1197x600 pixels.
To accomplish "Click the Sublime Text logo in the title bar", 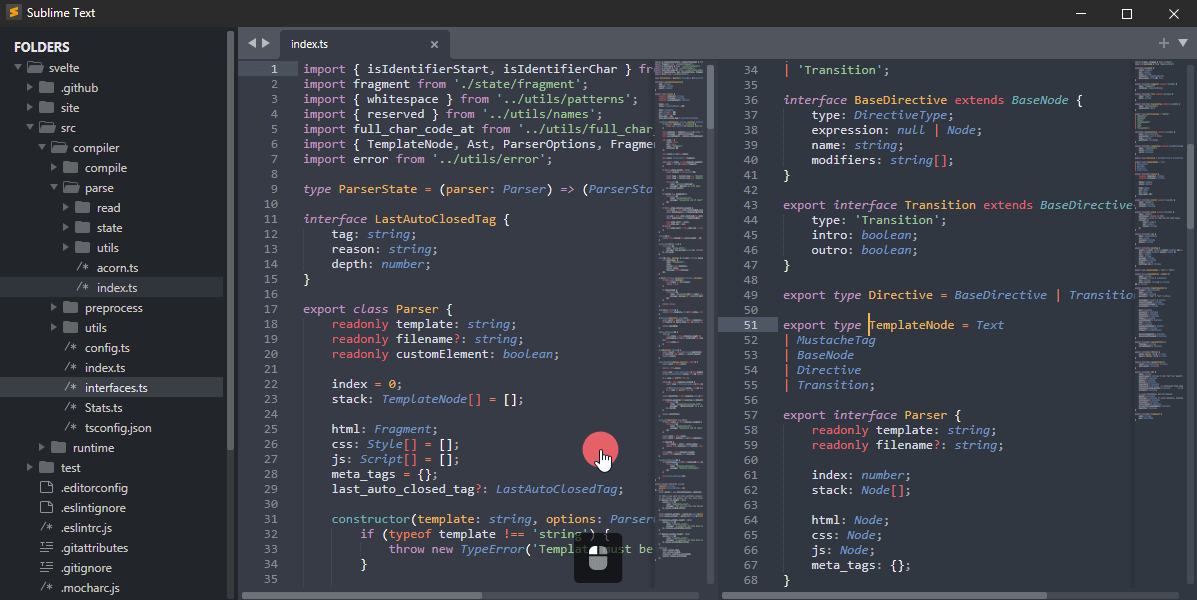I will click(x=13, y=13).
